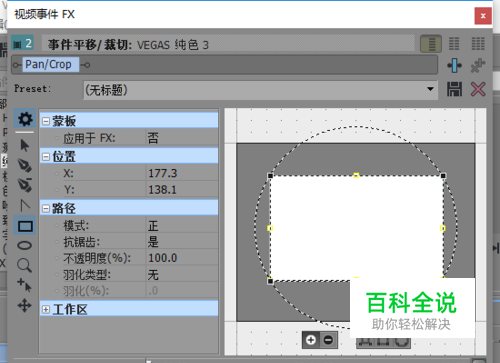Viewport: 500px width, 363px height.
Task: Click the 模式 label
Action: pyautogui.click(x=76, y=226)
